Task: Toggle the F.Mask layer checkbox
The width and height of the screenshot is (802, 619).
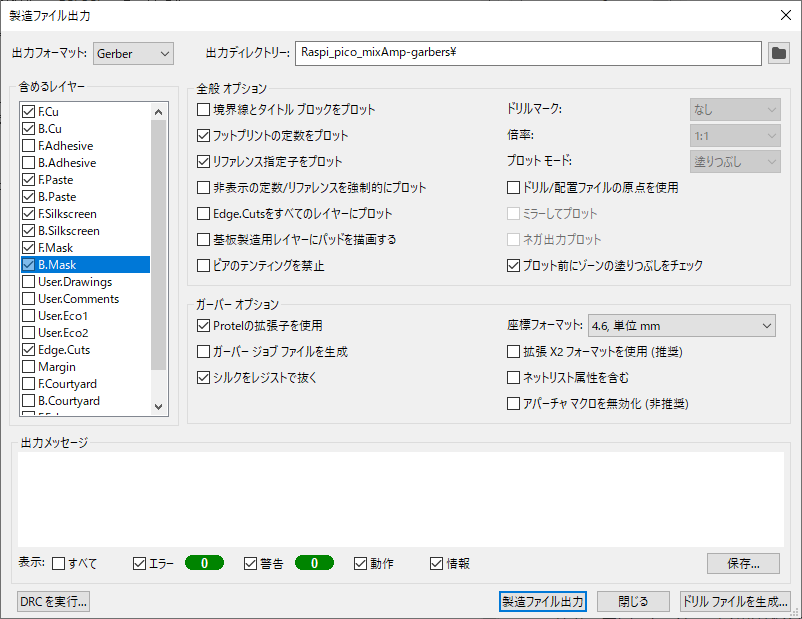Action: 29,248
